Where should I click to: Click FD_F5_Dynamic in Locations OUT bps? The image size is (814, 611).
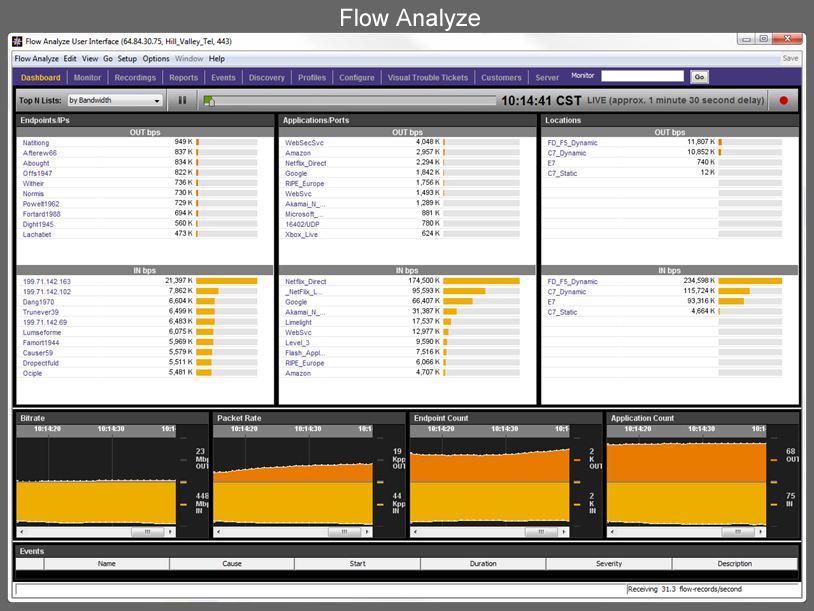click(572, 143)
